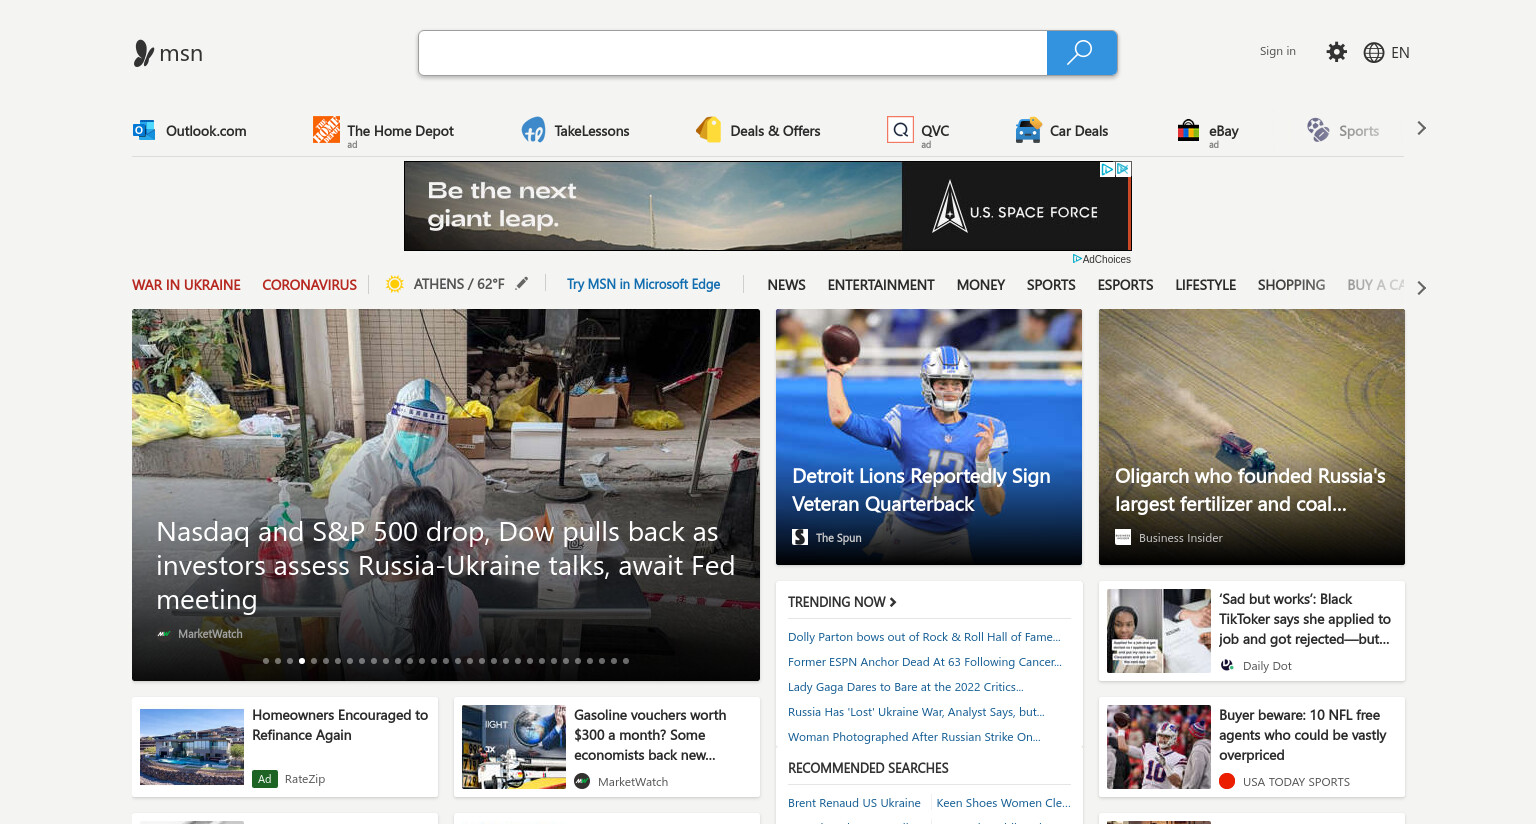Open the Nasdaq and S&P 500 headline story
Viewport: 1536px width, 824px height.
pyautogui.click(x=446, y=566)
